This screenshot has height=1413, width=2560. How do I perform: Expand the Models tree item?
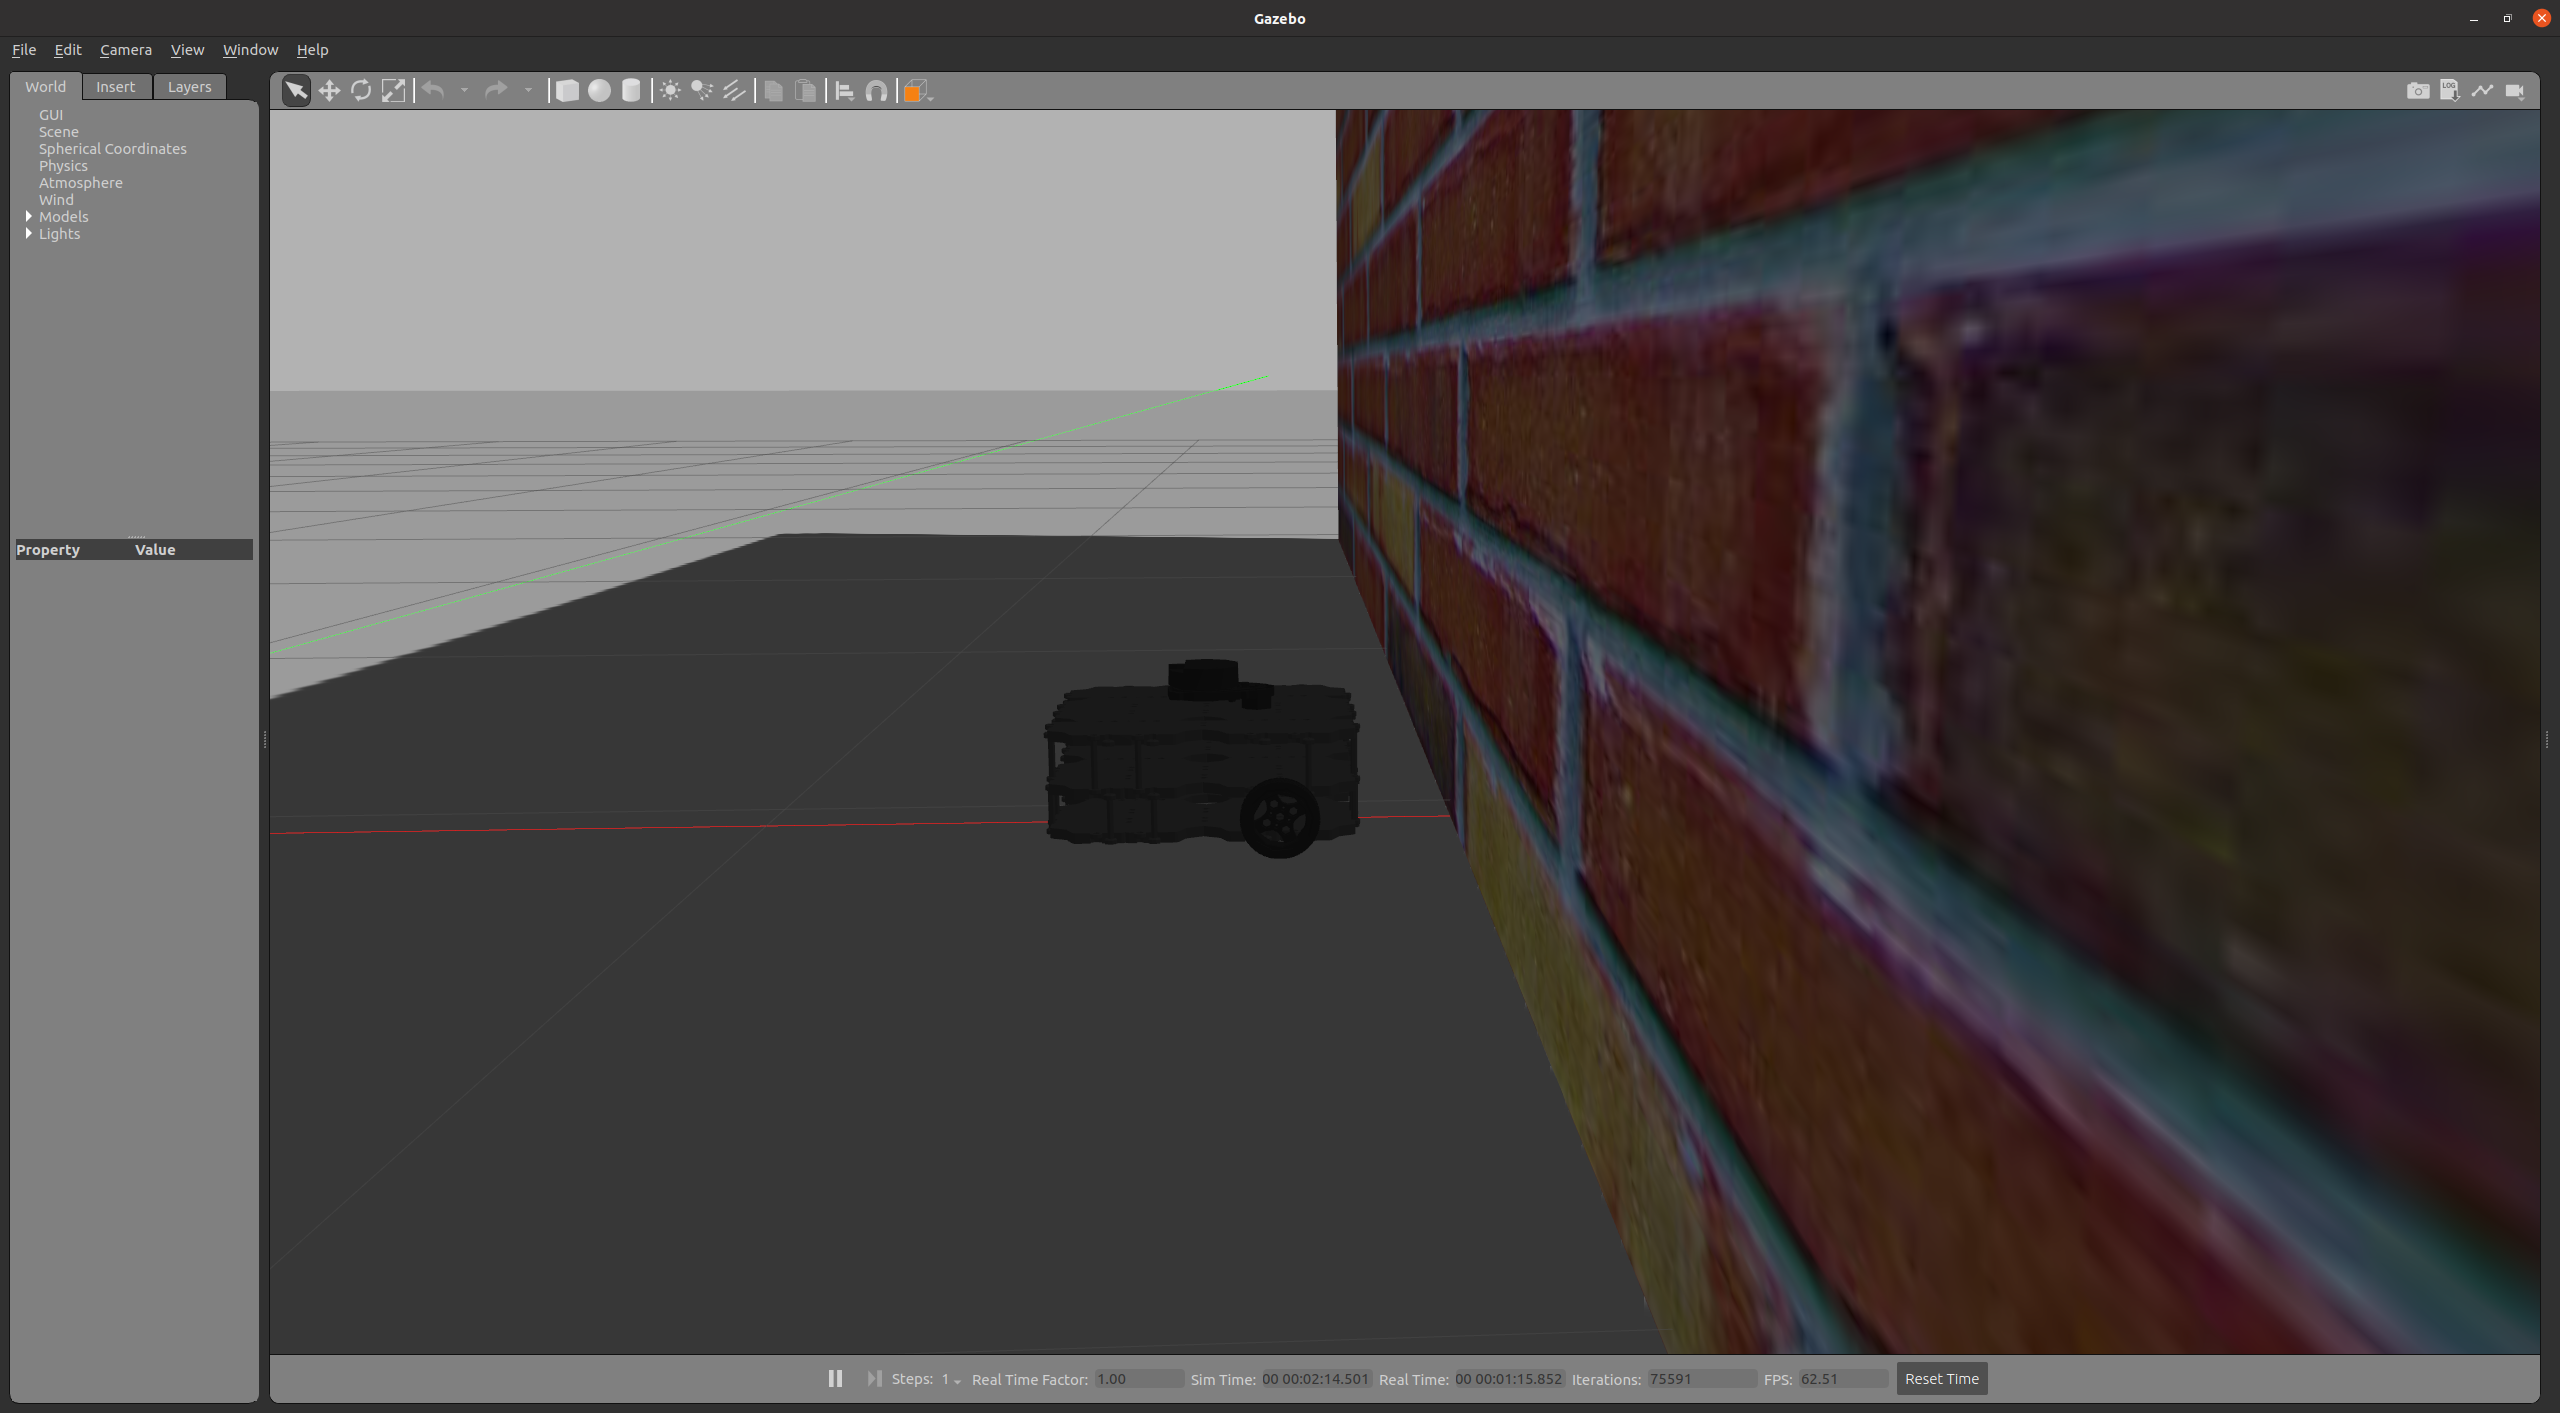click(x=29, y=216)
